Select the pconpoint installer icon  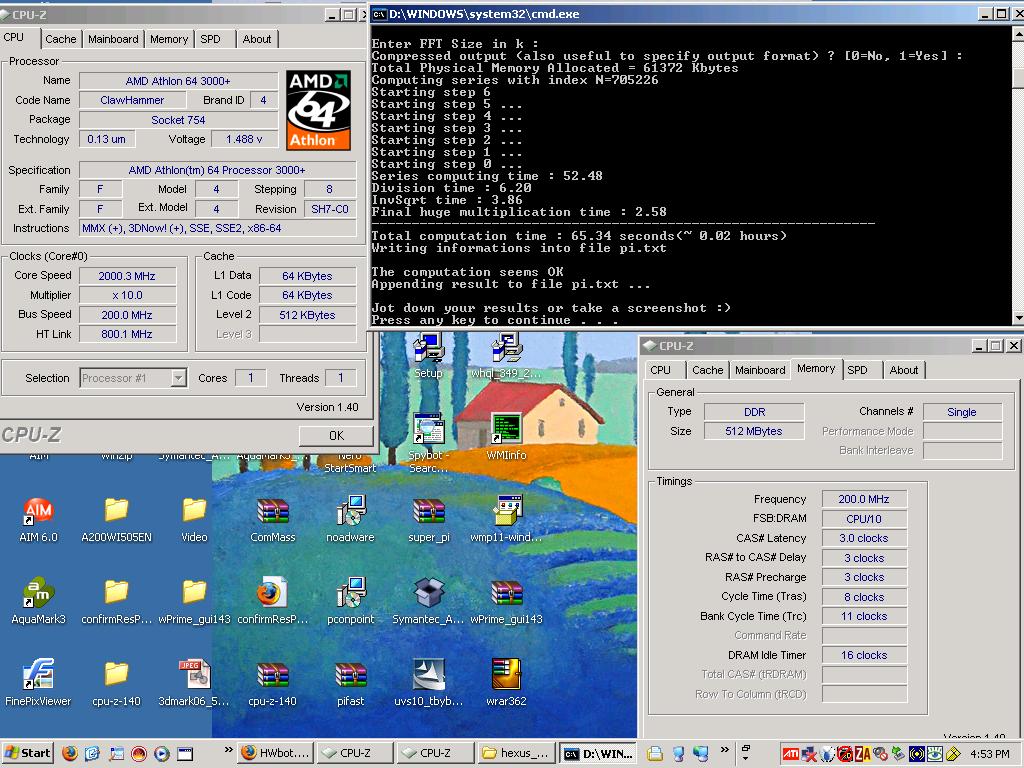[x=351, y=601]
